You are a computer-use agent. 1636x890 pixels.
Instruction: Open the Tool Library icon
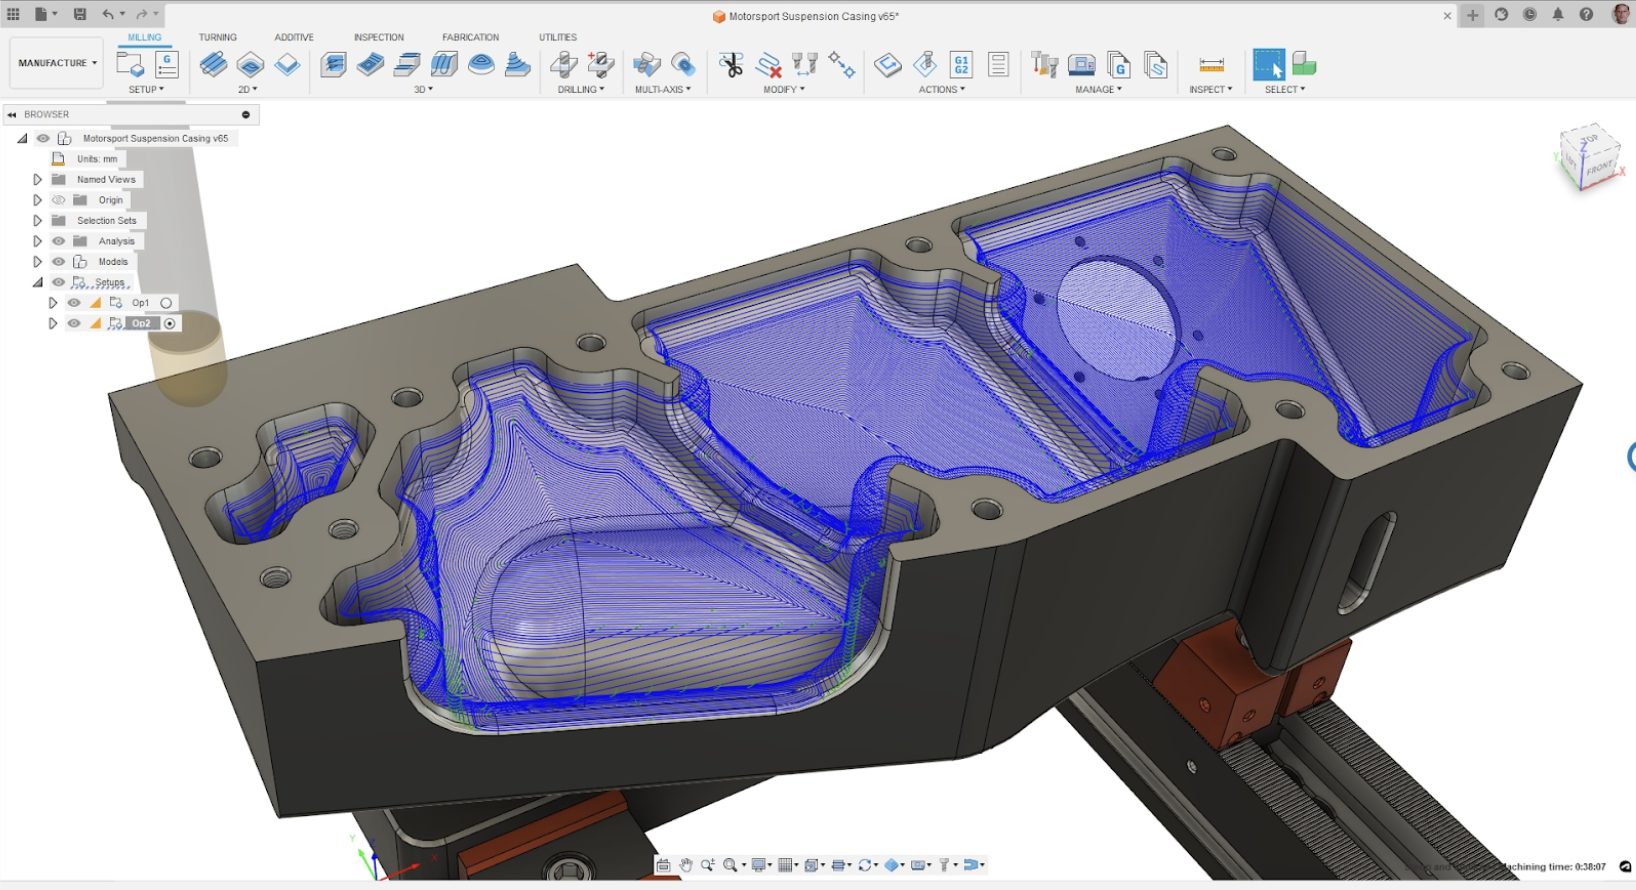coord(1044,65)
